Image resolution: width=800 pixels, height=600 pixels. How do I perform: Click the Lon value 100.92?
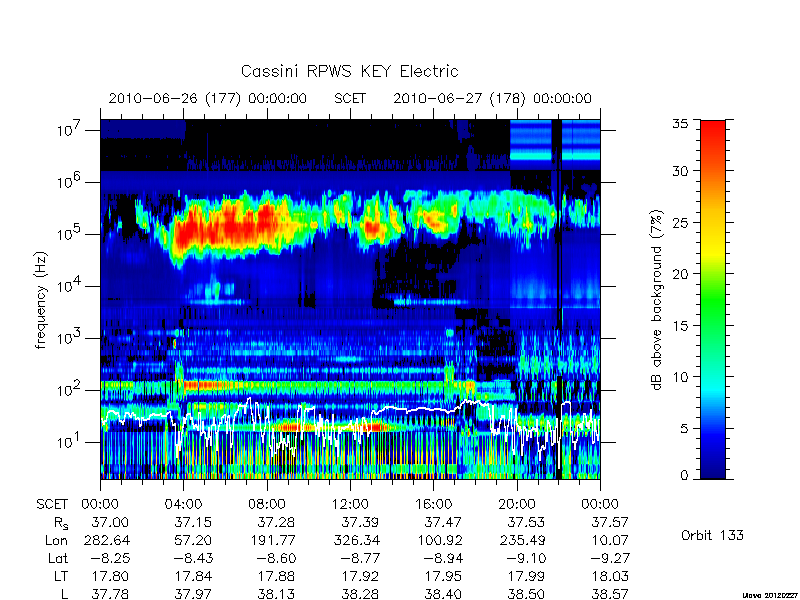[x=439, y=540]
